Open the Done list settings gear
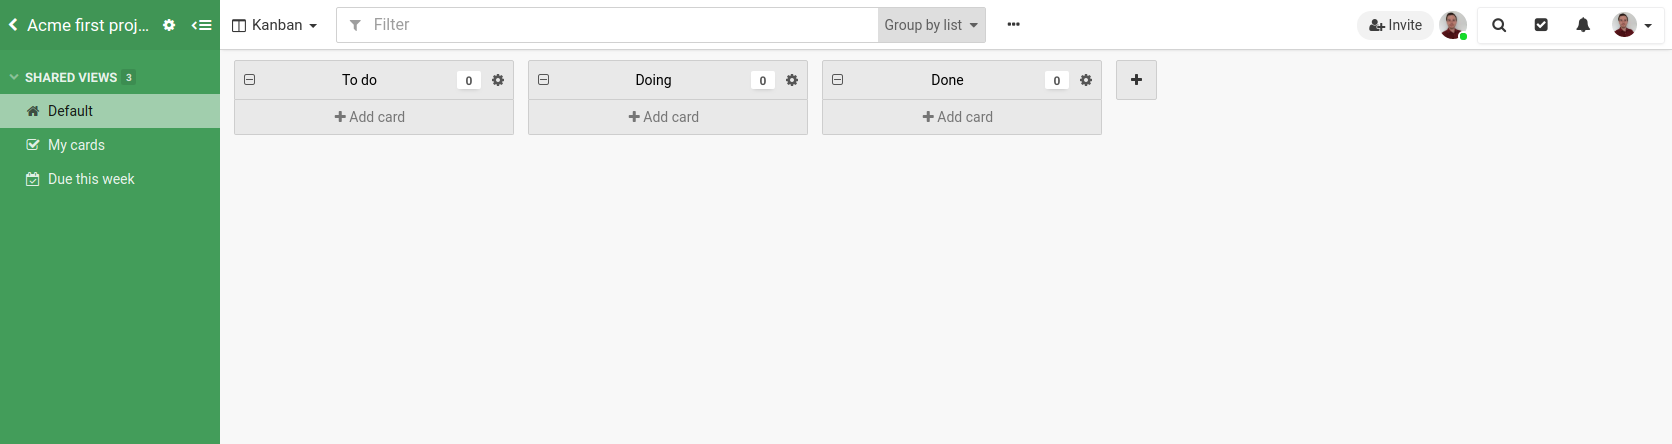This screenshot has width=1672, height=444. coord(1086,80)
